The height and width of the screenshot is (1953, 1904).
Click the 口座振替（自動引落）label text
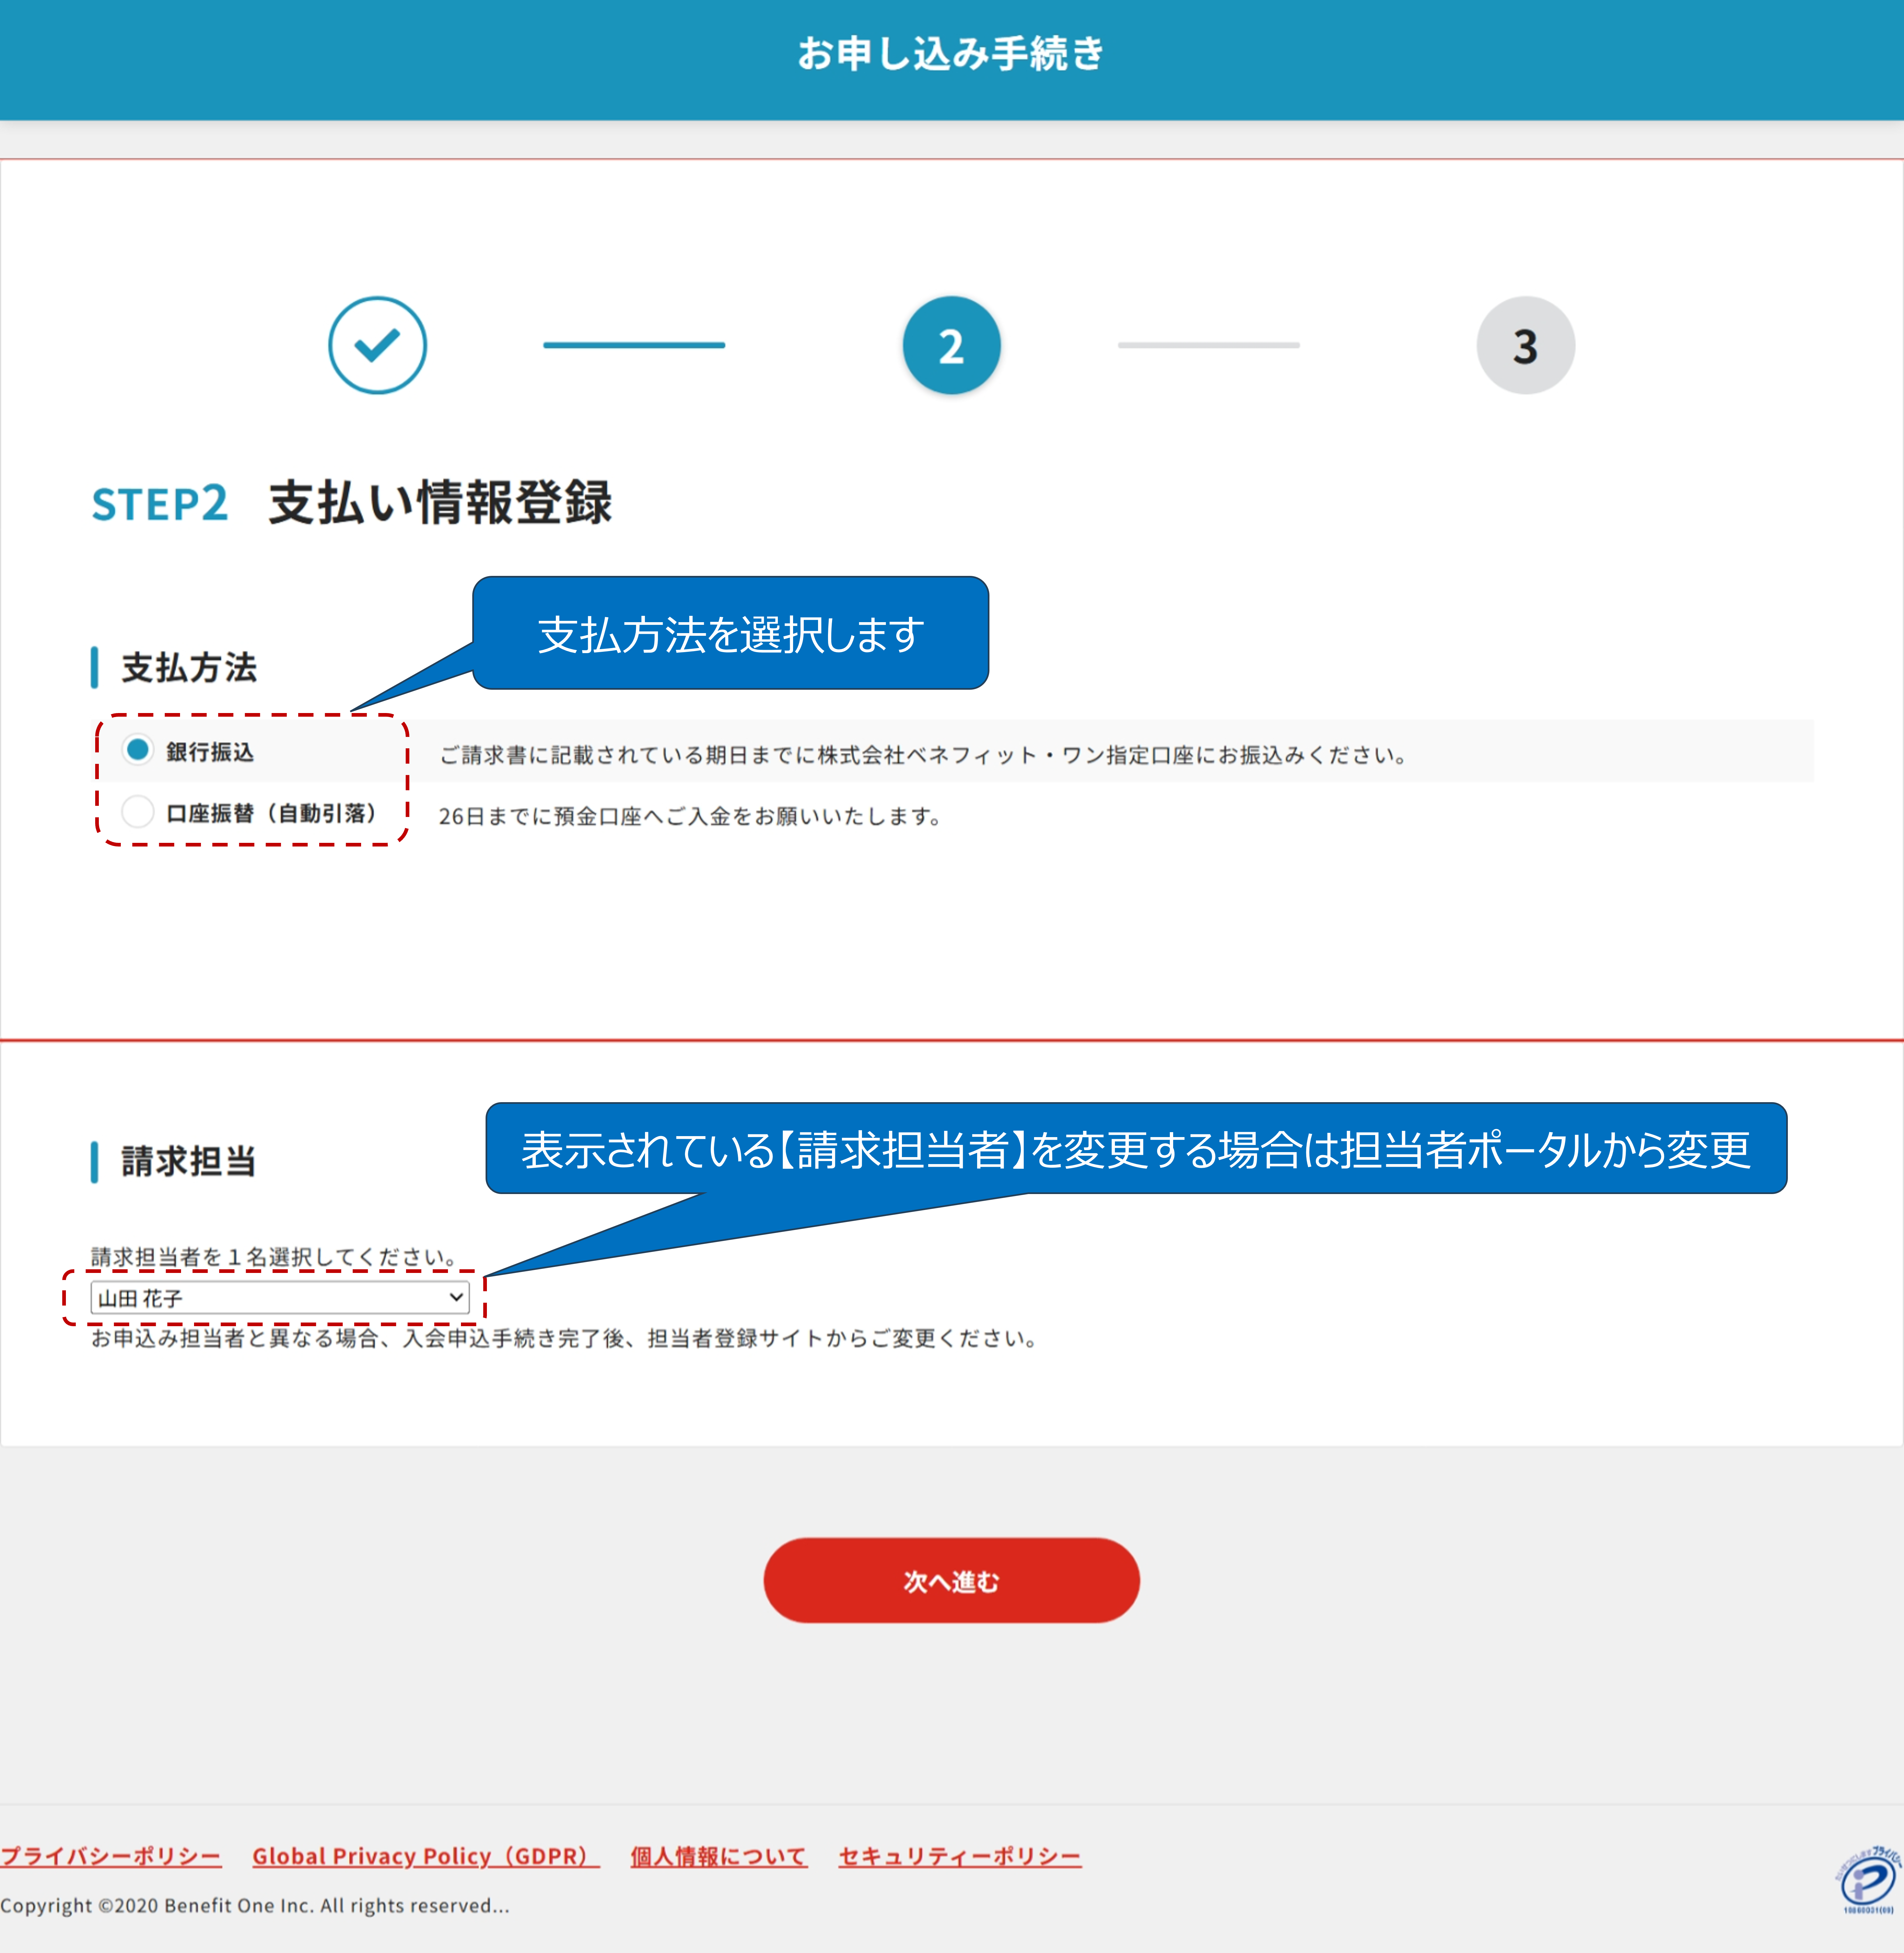point(271,813)
